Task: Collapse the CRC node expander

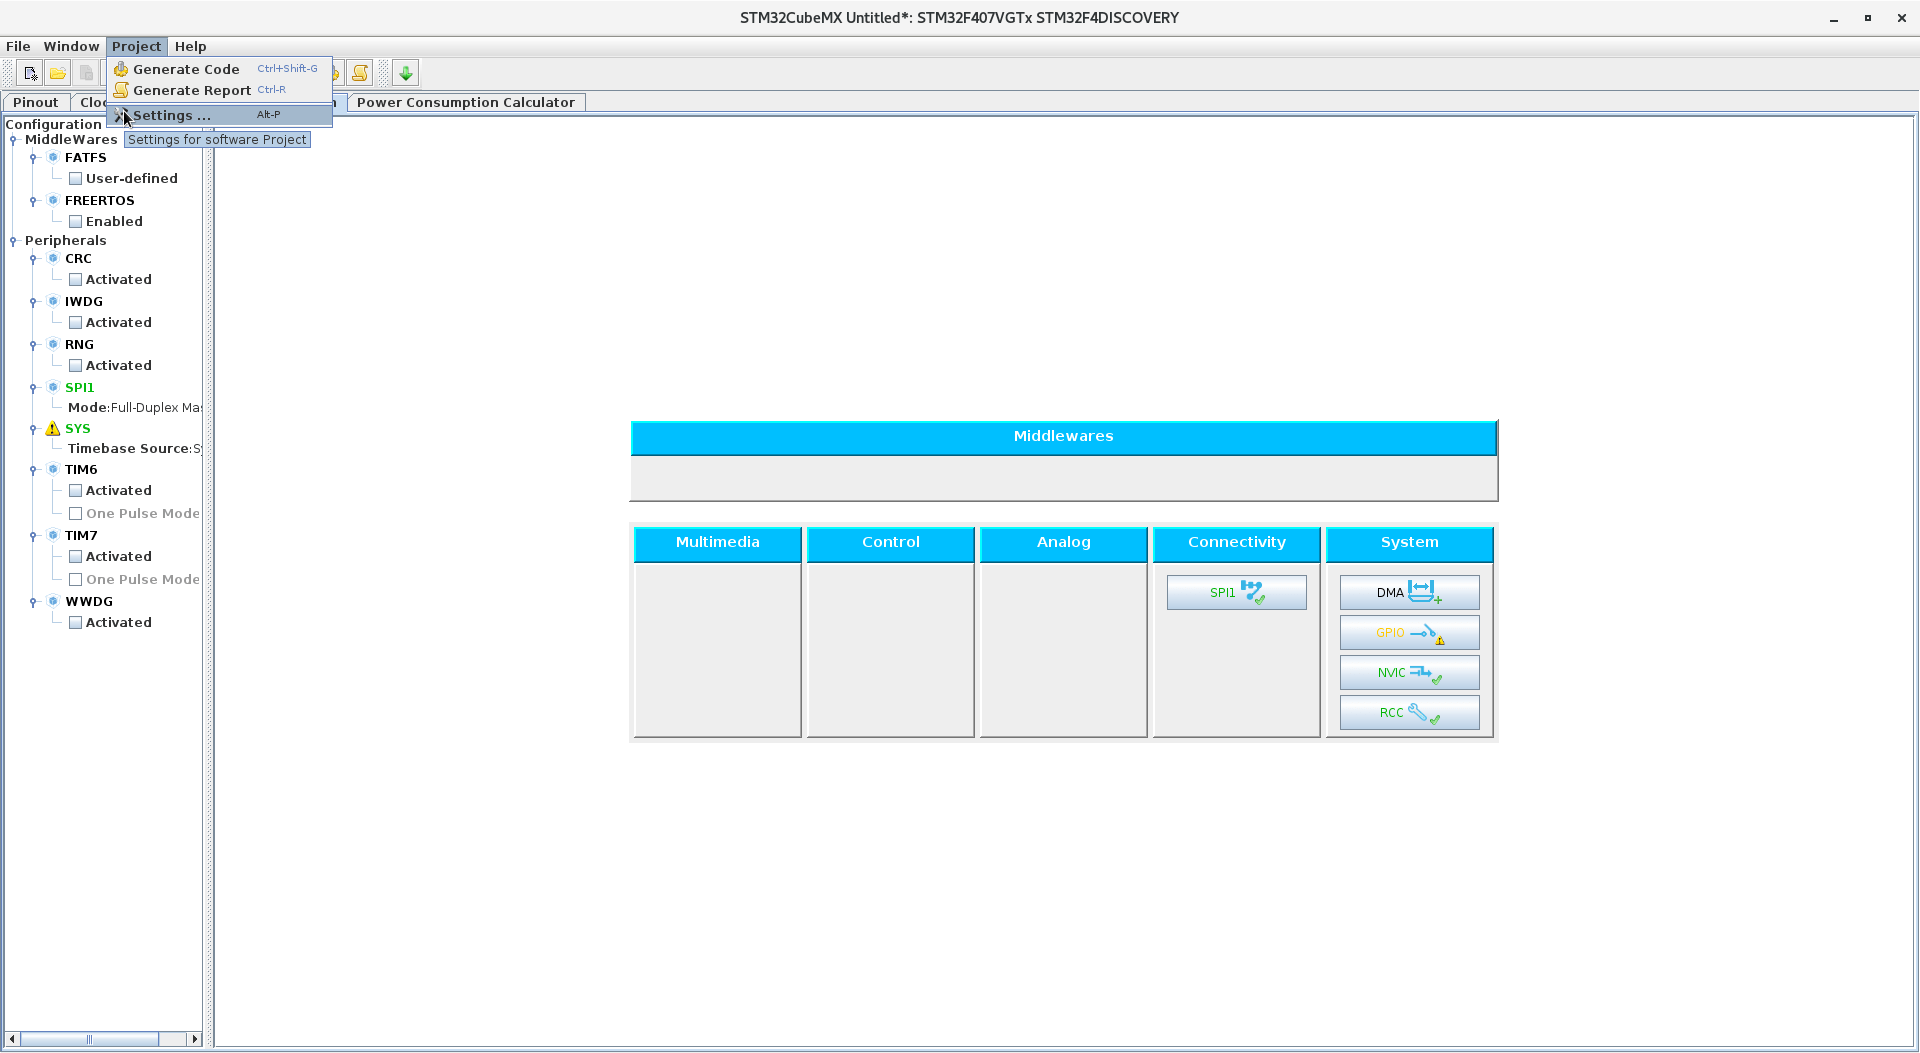Action: point(33,259)
